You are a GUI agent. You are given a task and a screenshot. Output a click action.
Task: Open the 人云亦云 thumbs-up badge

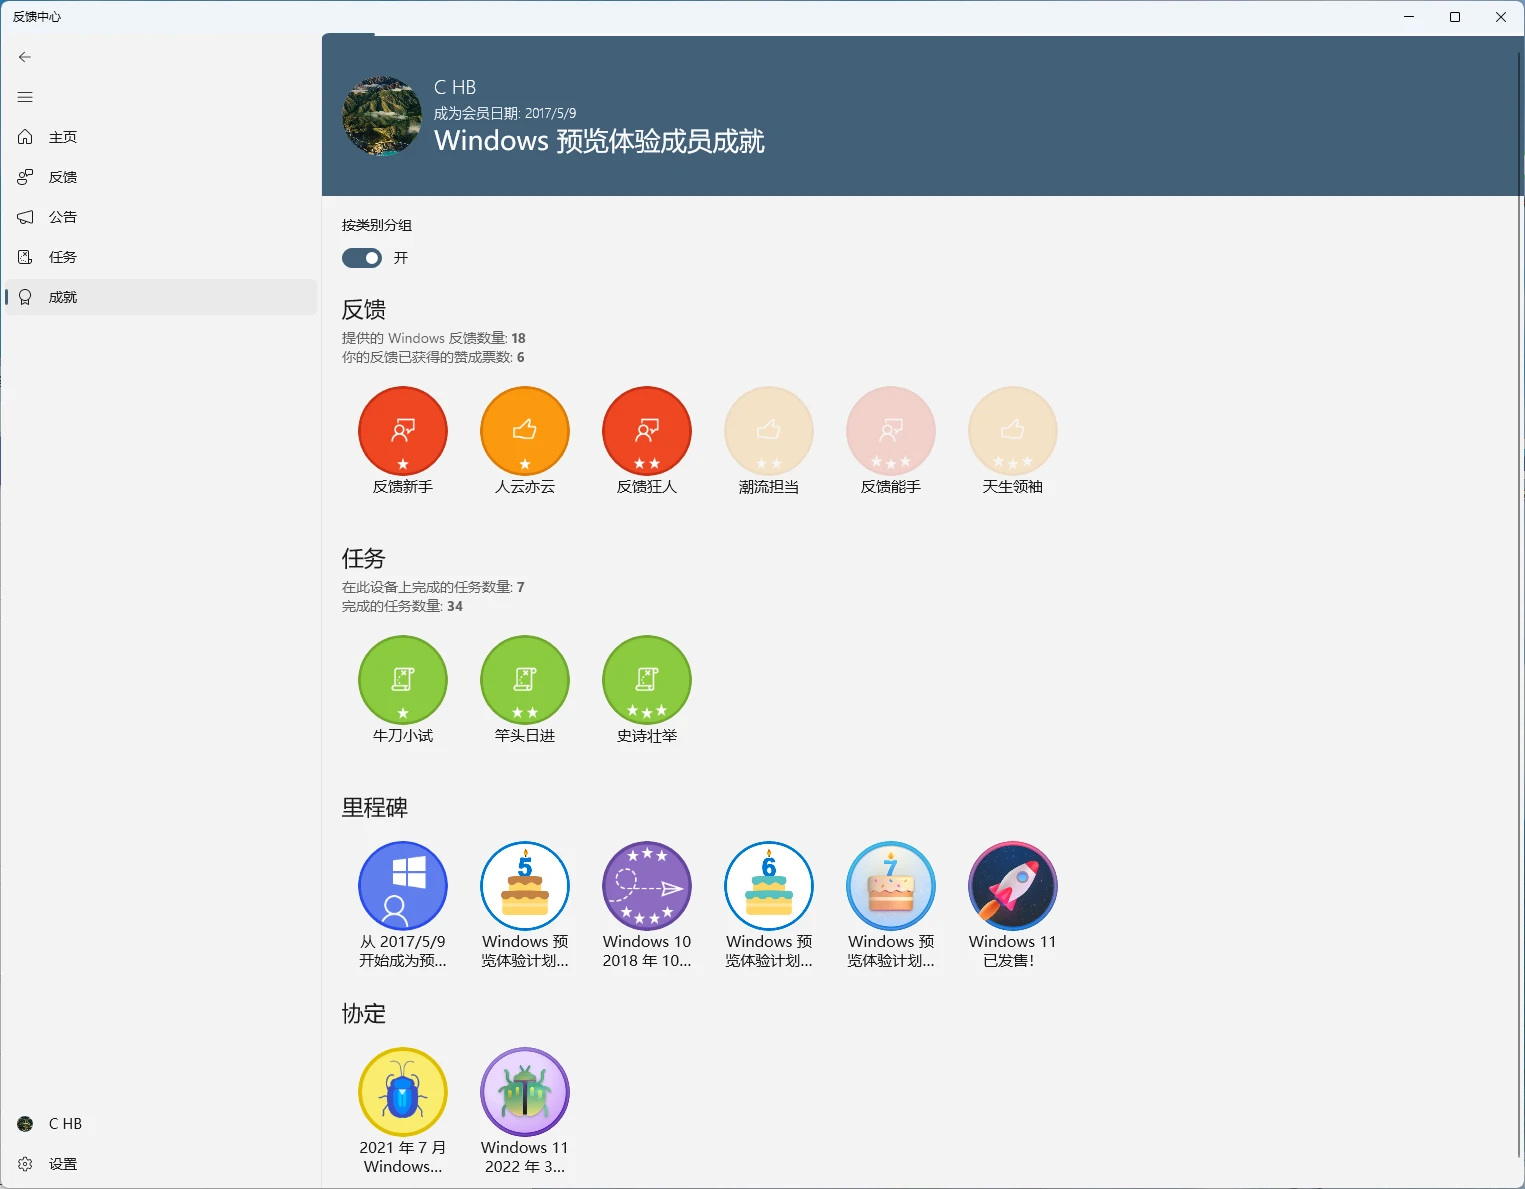pyautogui.click(x=525, y=431)
